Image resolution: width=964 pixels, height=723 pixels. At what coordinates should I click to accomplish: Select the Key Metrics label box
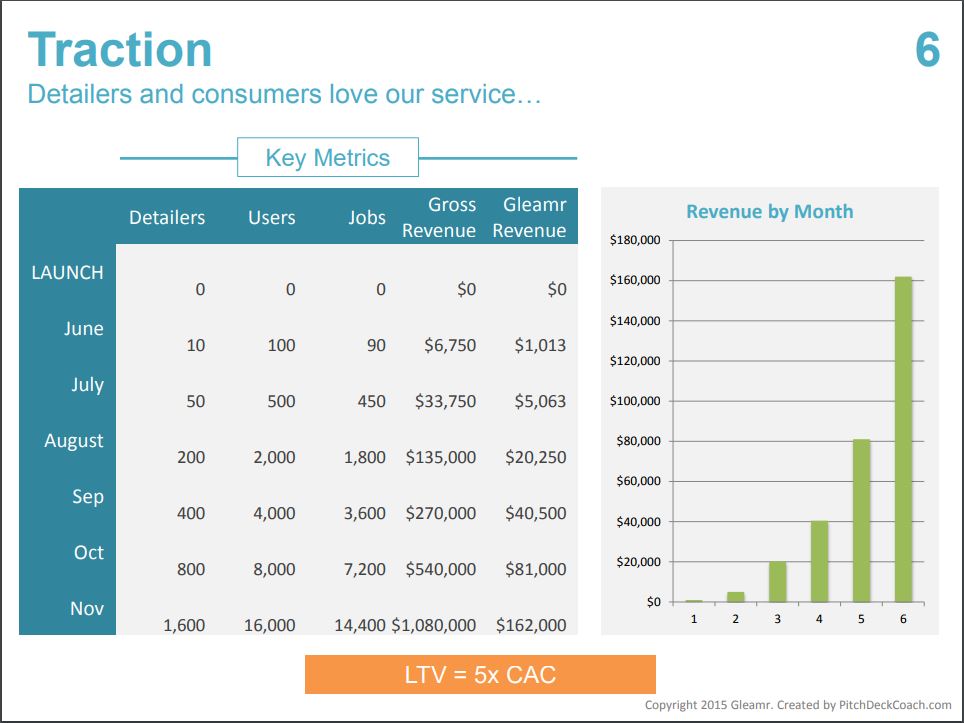pos(328,157)
